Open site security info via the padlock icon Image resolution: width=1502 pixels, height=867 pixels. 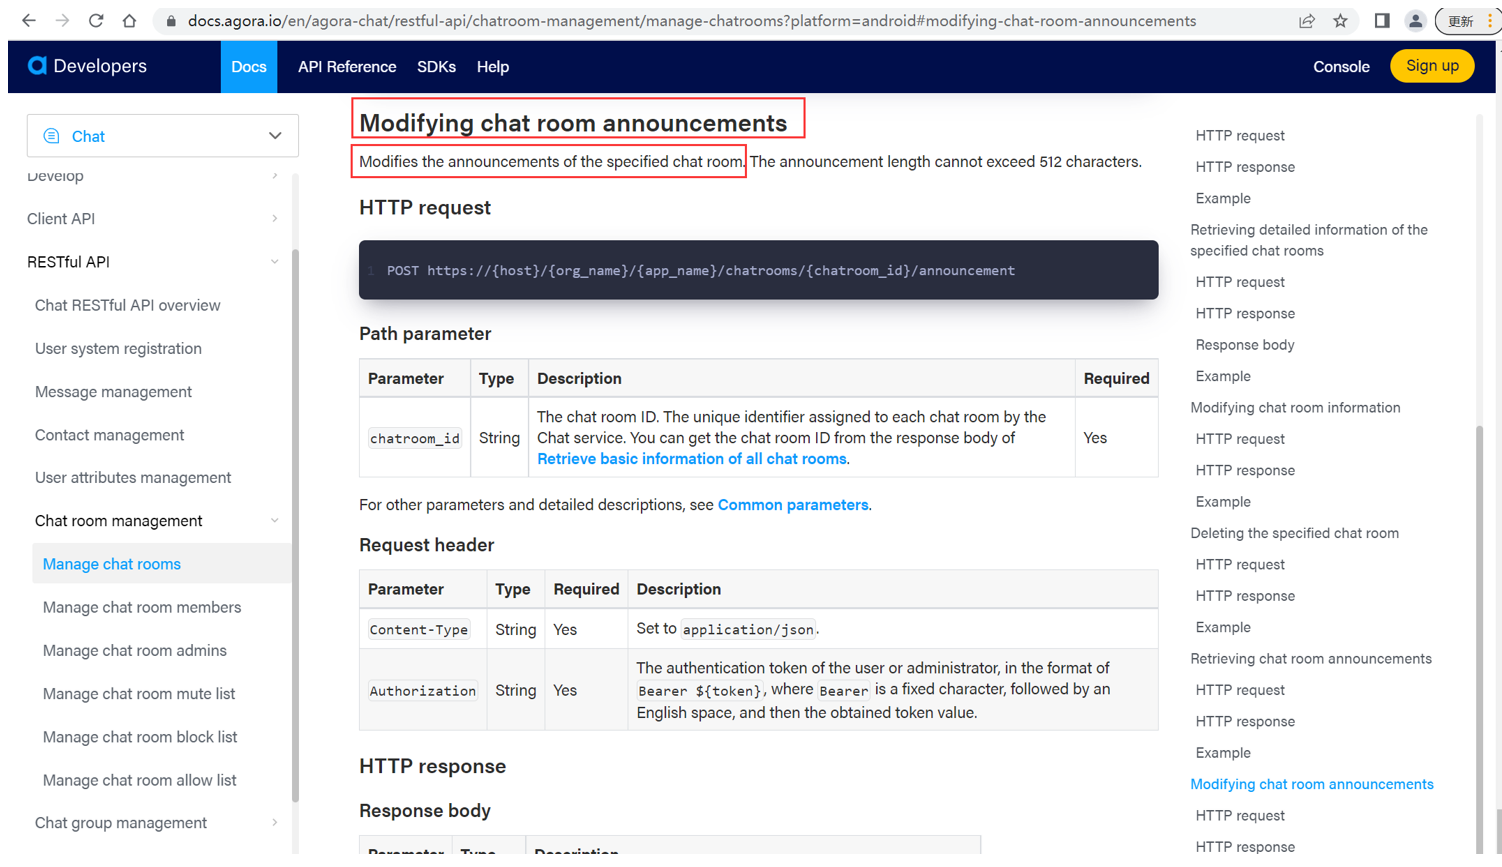pos(173,20)
